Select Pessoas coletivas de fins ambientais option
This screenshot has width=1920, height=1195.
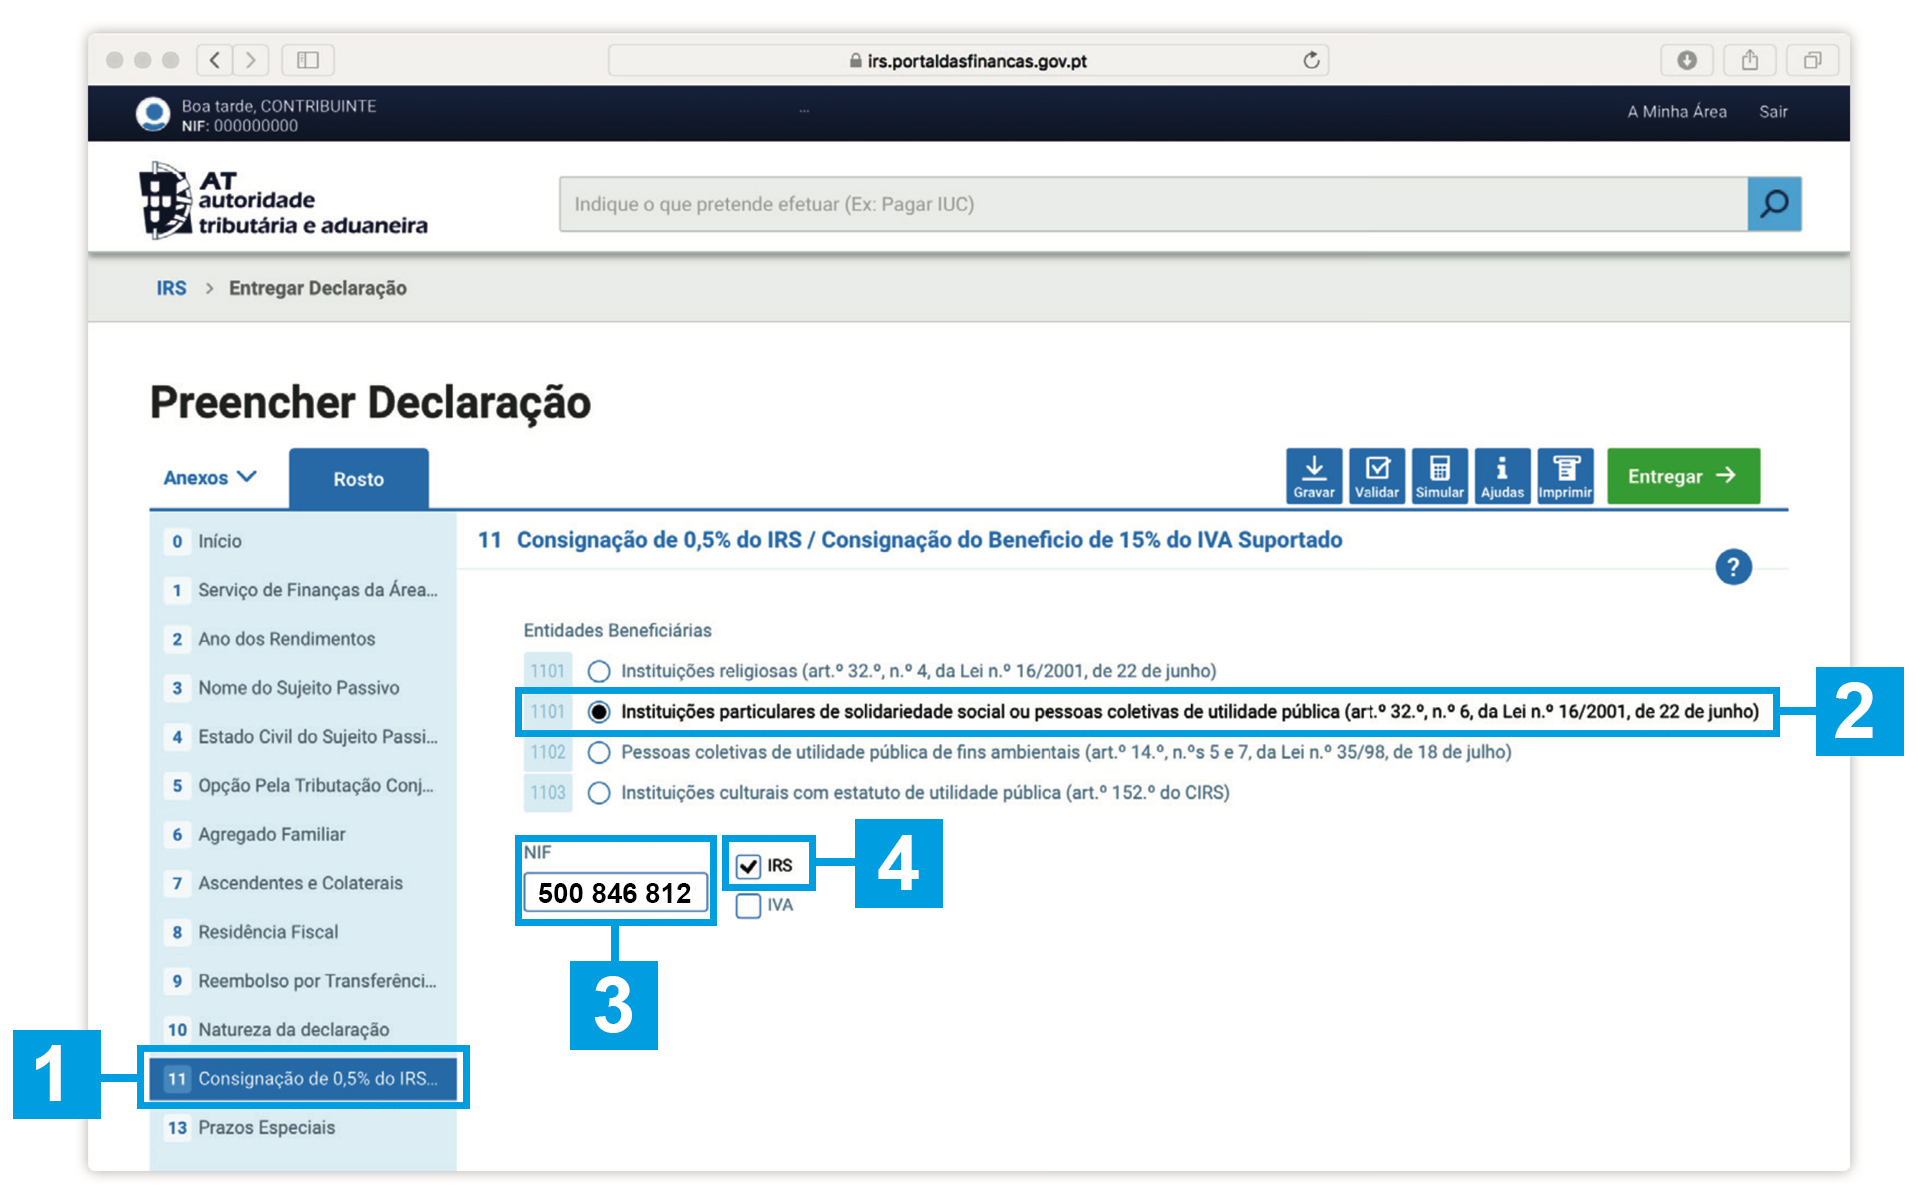(x=599, y=752)
